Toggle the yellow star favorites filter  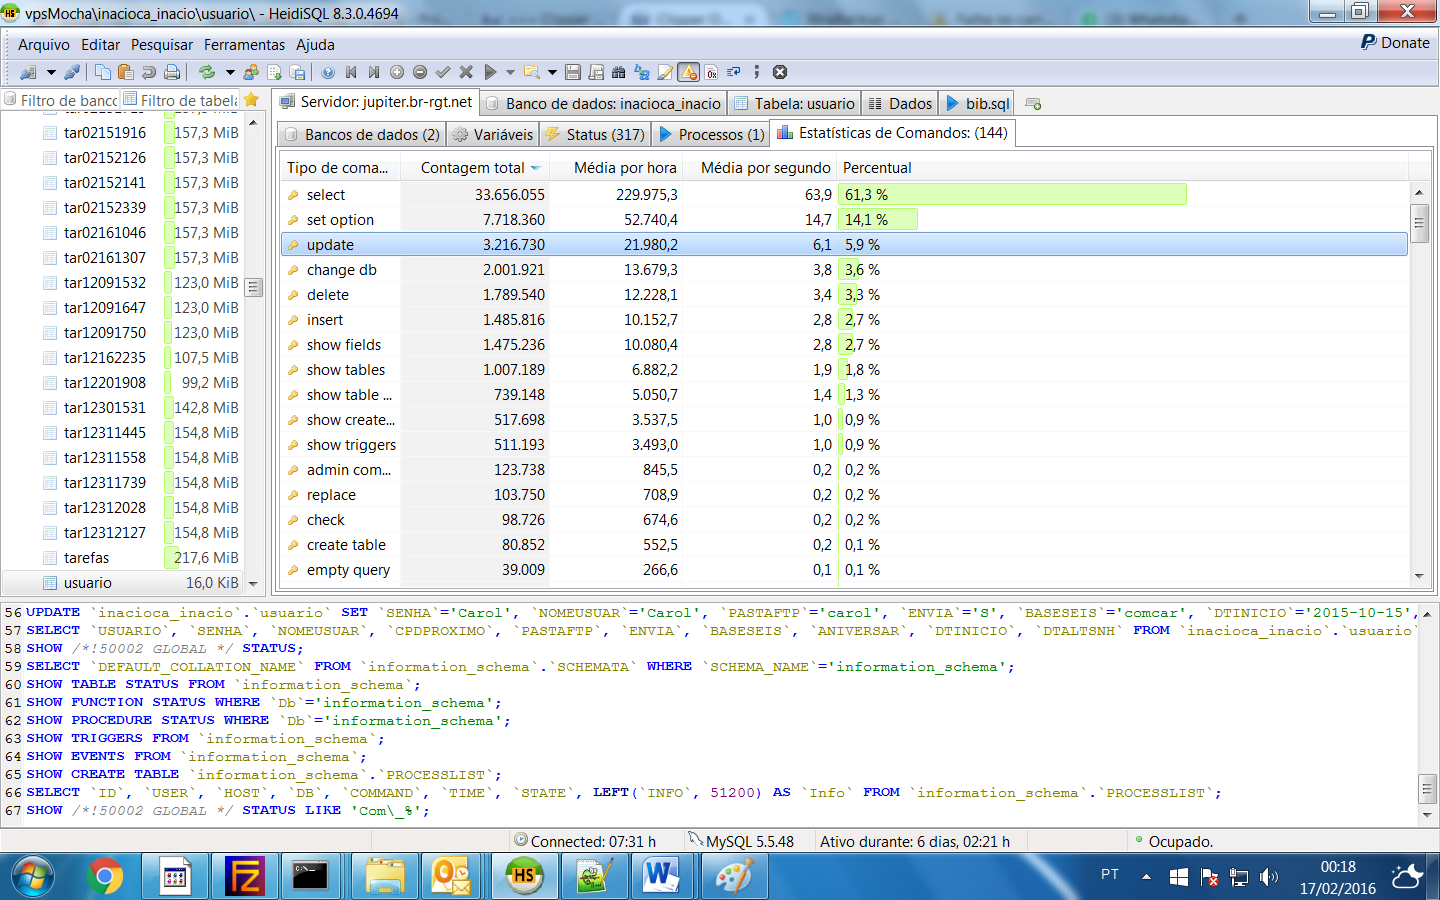click(251, 100)
